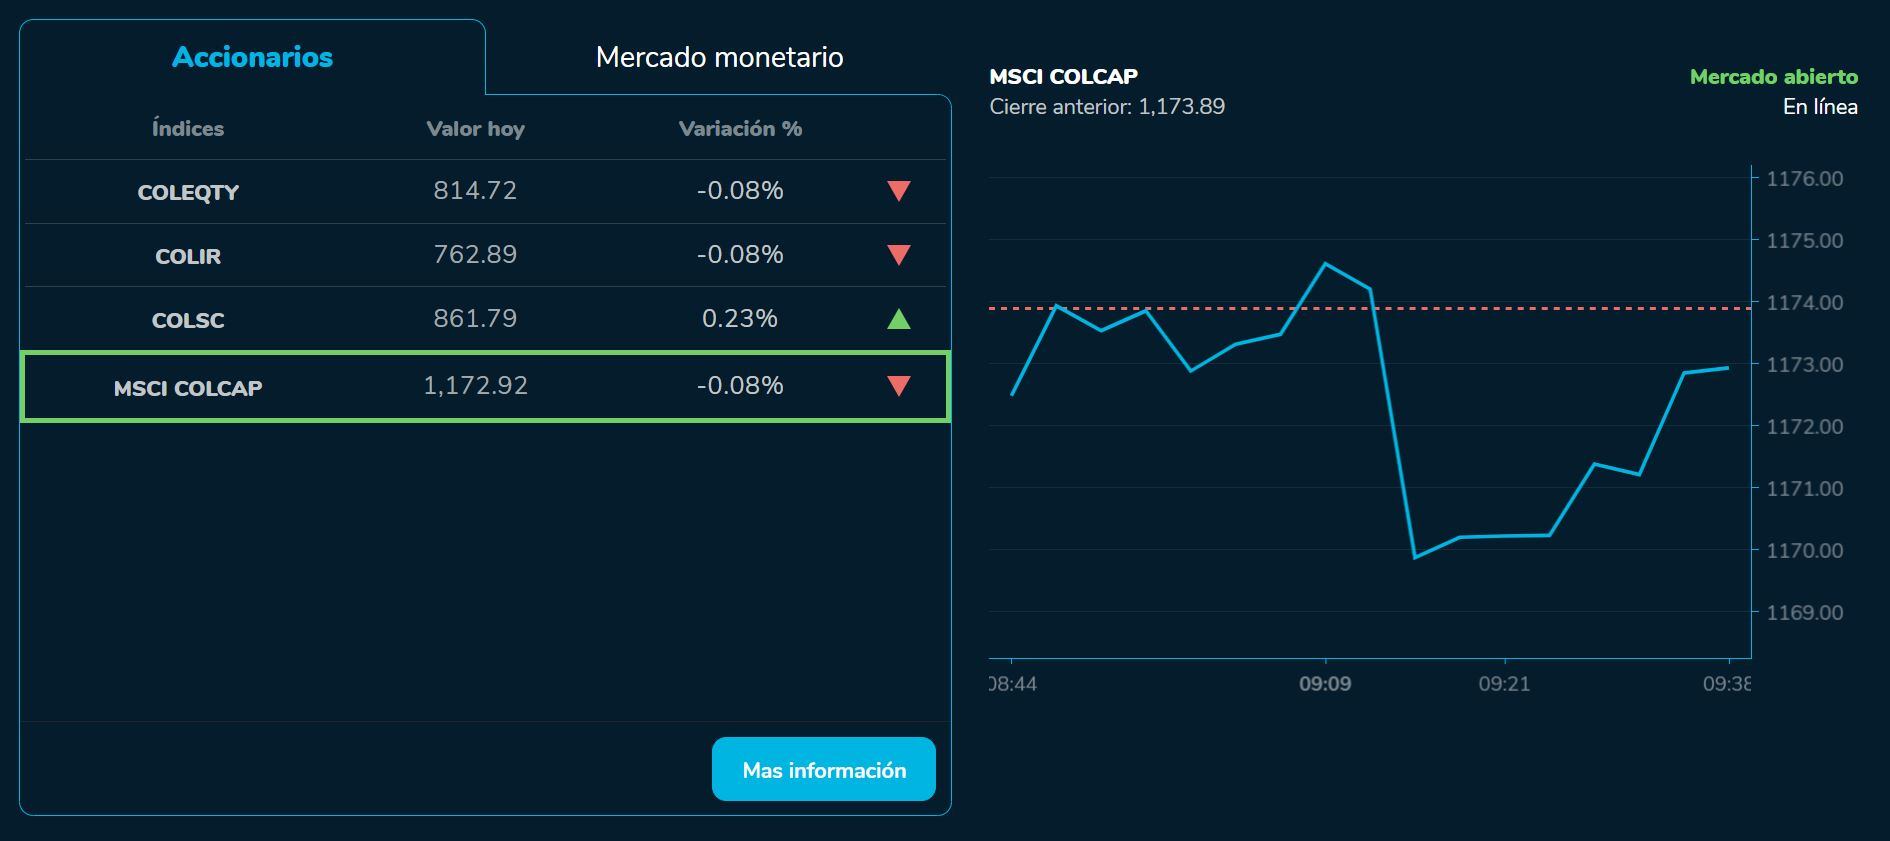
Task: Open the Variación % column sorter
Action: [739, 128]
